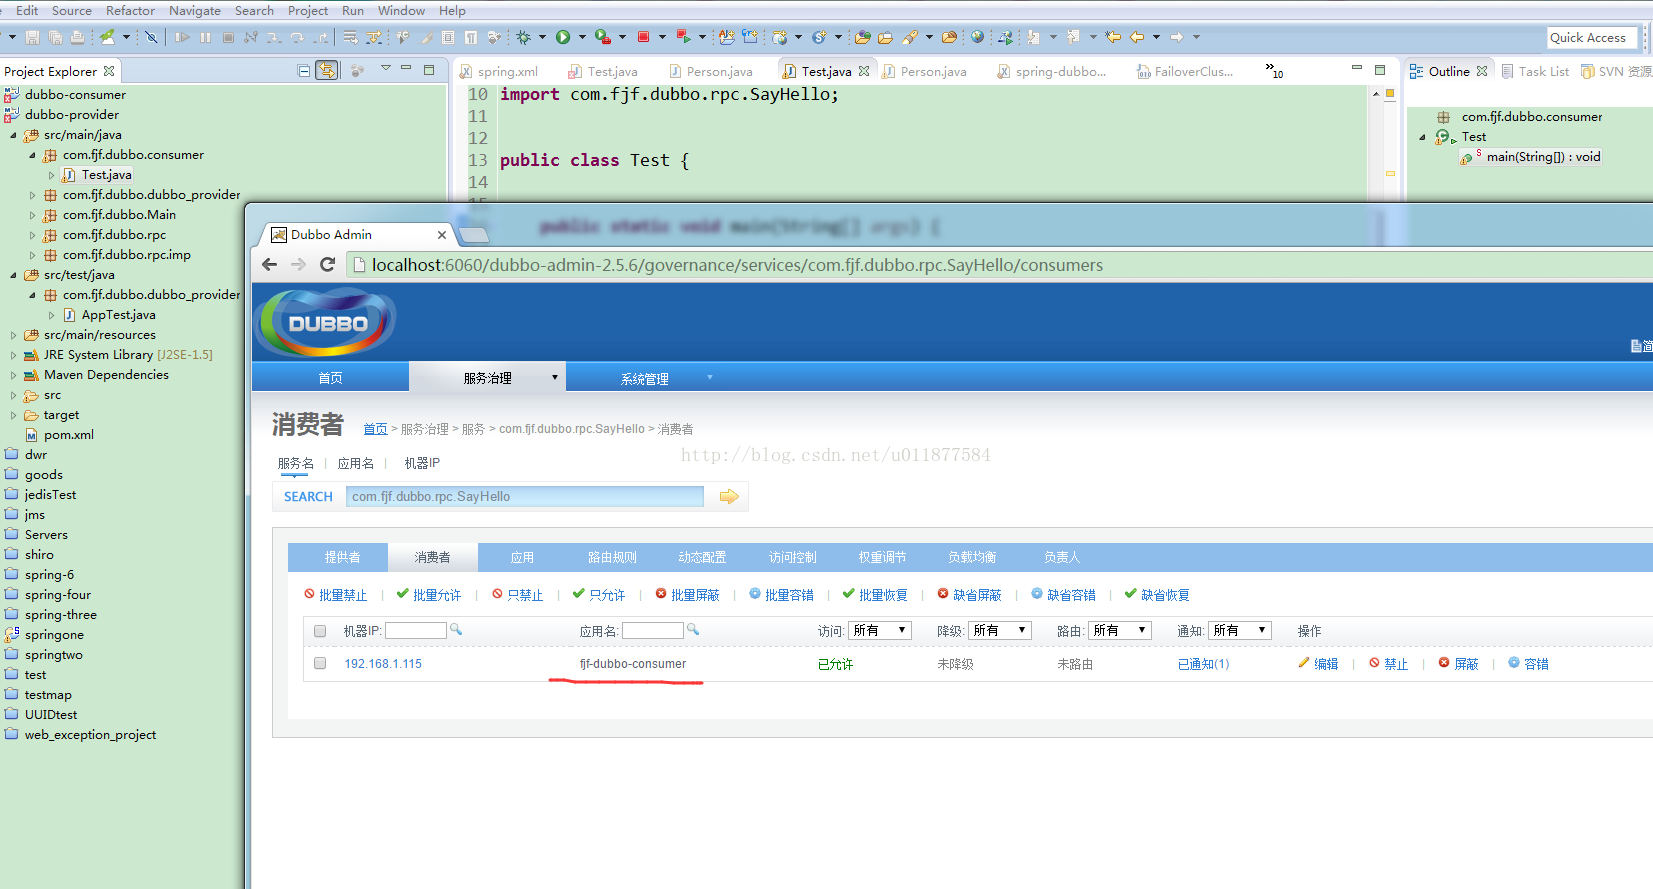Viewport: 1653px width, 889px height.
Task: Click pencil 编辑 for fjf-dubbo-consumer row
Action: (1318, 664)
